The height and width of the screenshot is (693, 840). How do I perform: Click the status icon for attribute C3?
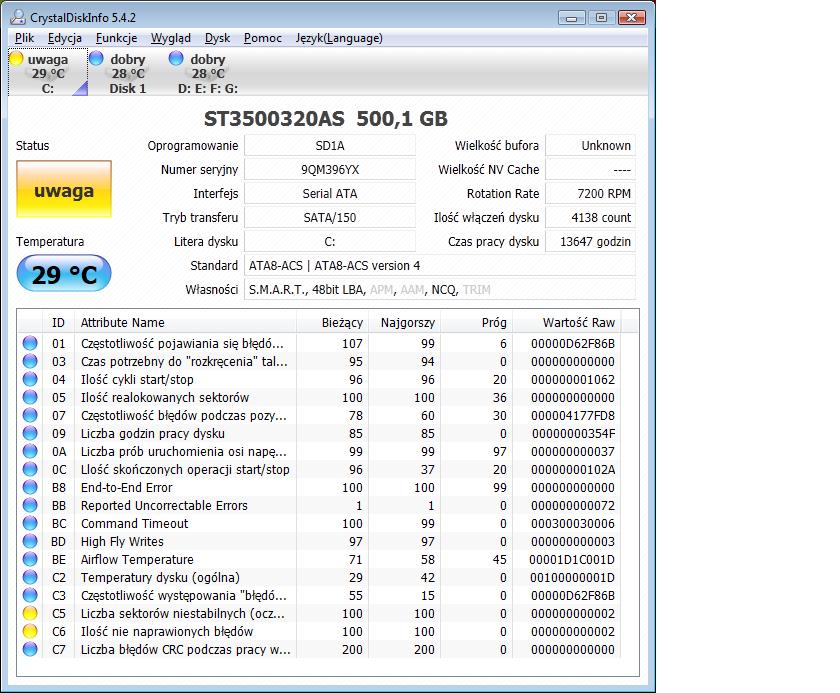30,595
